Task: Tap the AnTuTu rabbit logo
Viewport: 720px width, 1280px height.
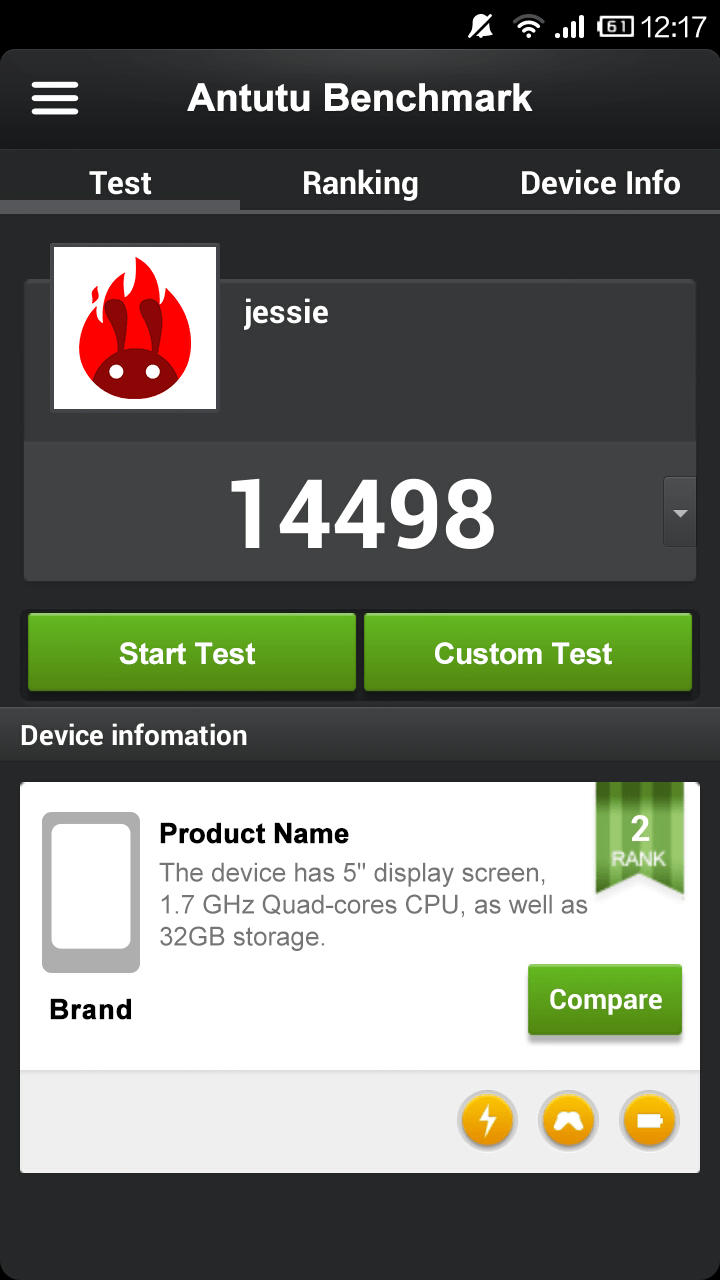Action: click(x=134, y=326)
